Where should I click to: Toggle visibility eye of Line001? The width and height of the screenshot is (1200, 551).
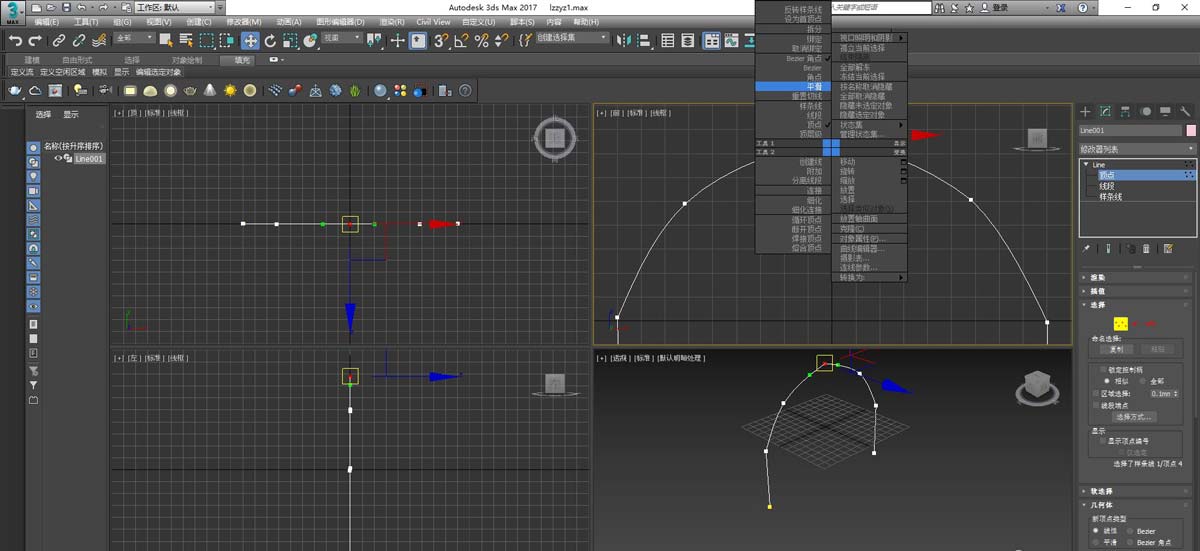[x=58, y=158]
